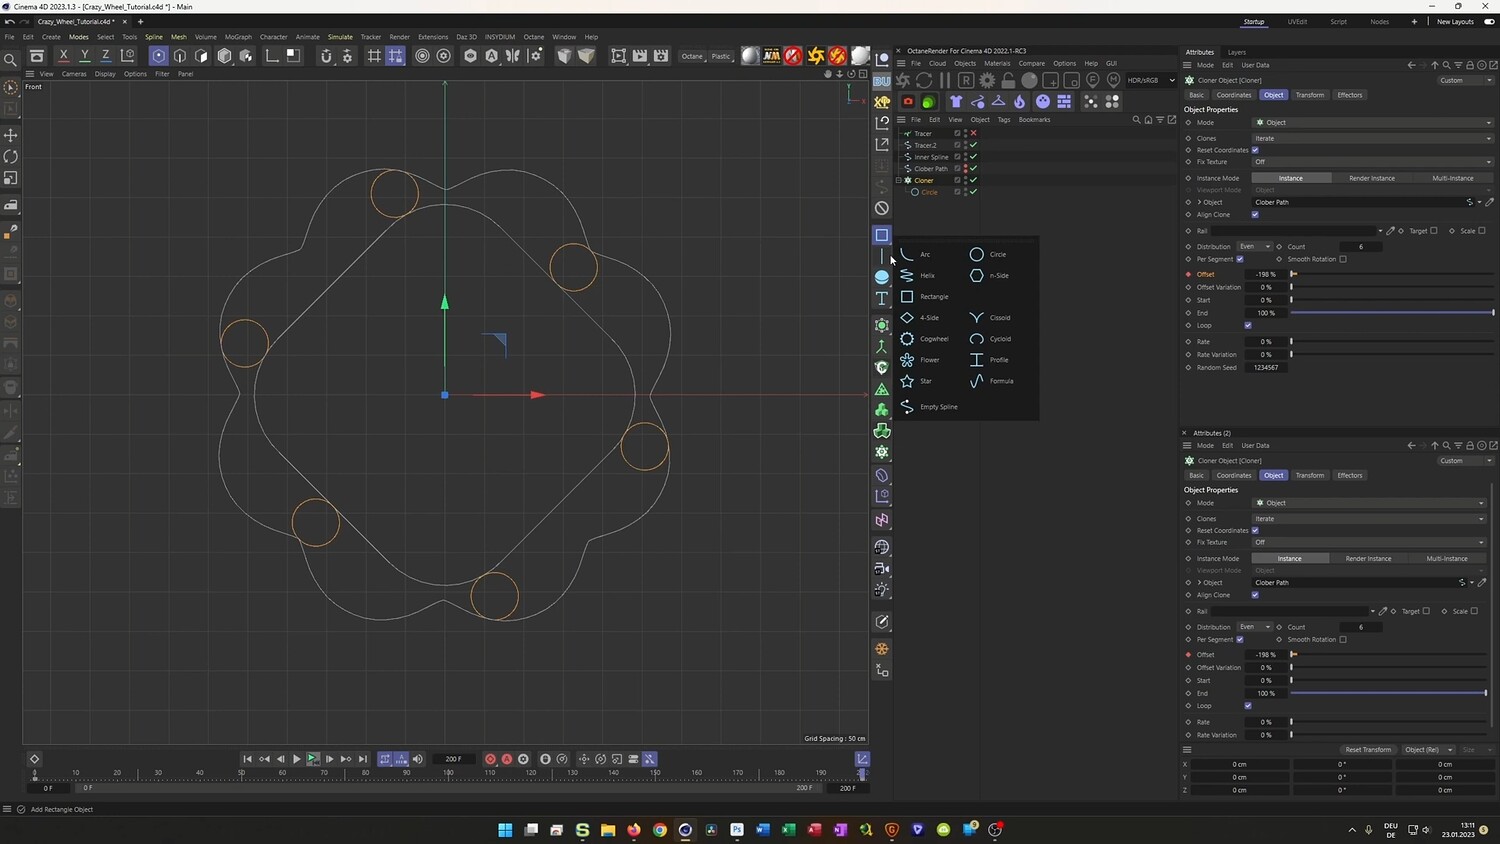Open the Spline menu
Screen dimensions: 1500x844
154,37
